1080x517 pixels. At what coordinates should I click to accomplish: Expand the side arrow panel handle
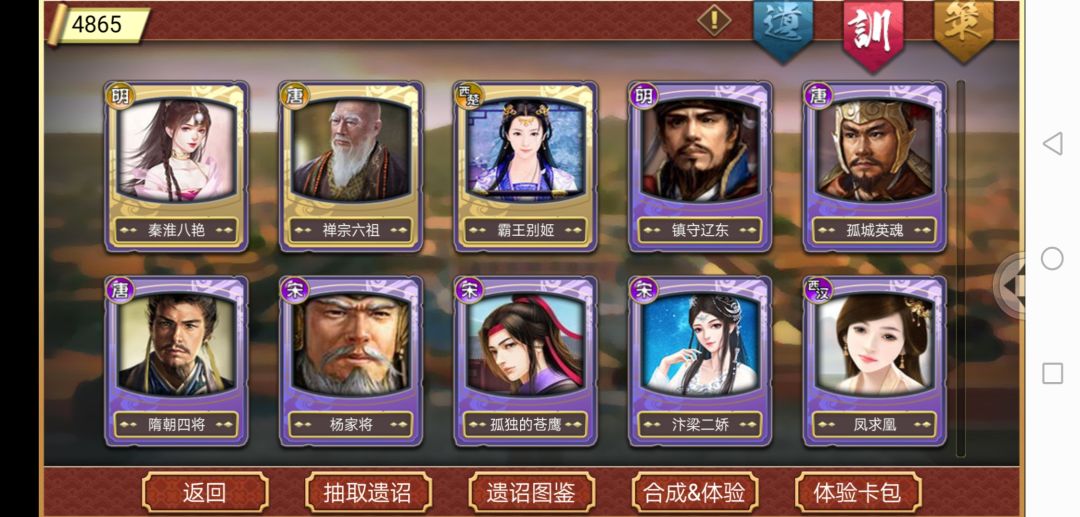coord(1010,285)
